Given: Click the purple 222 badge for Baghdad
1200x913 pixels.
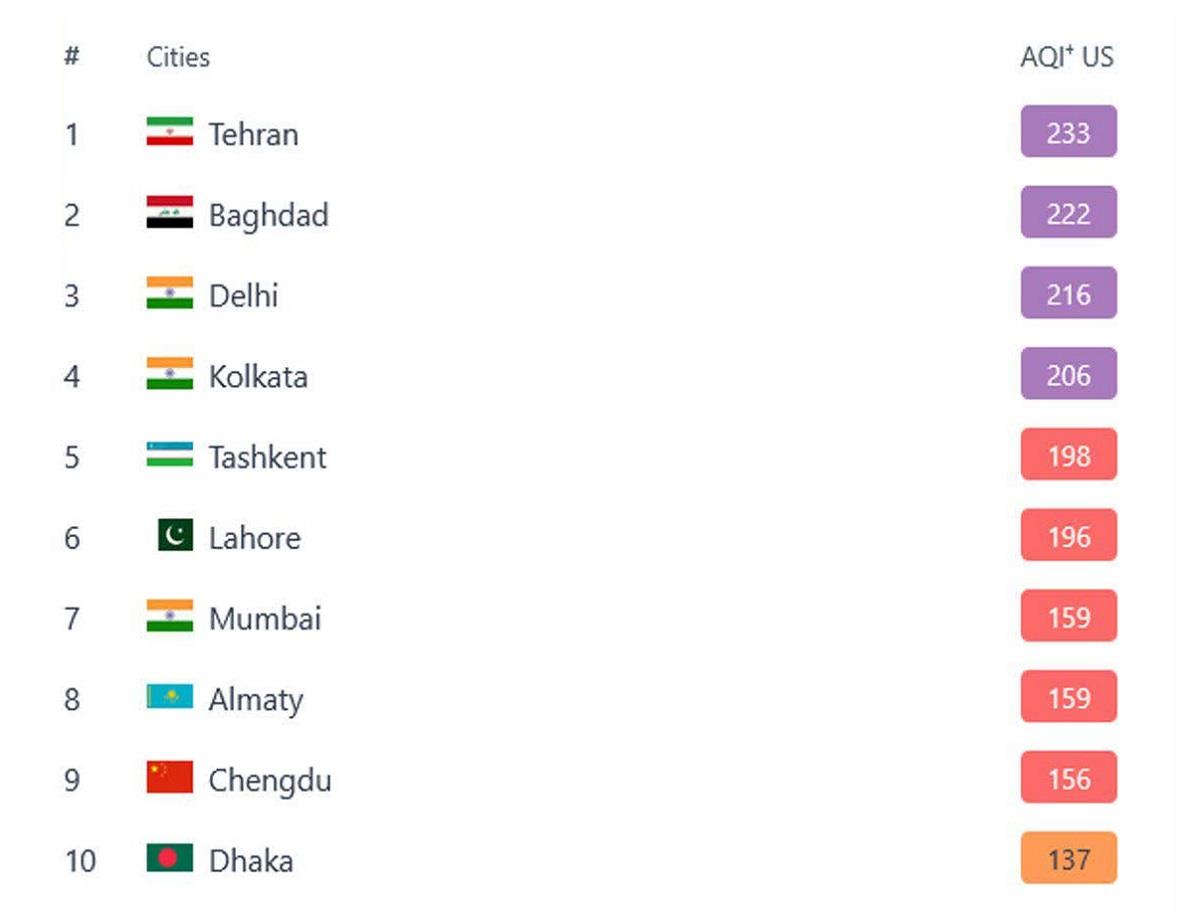Looking at the screenshot, I should click(1068, 213).
